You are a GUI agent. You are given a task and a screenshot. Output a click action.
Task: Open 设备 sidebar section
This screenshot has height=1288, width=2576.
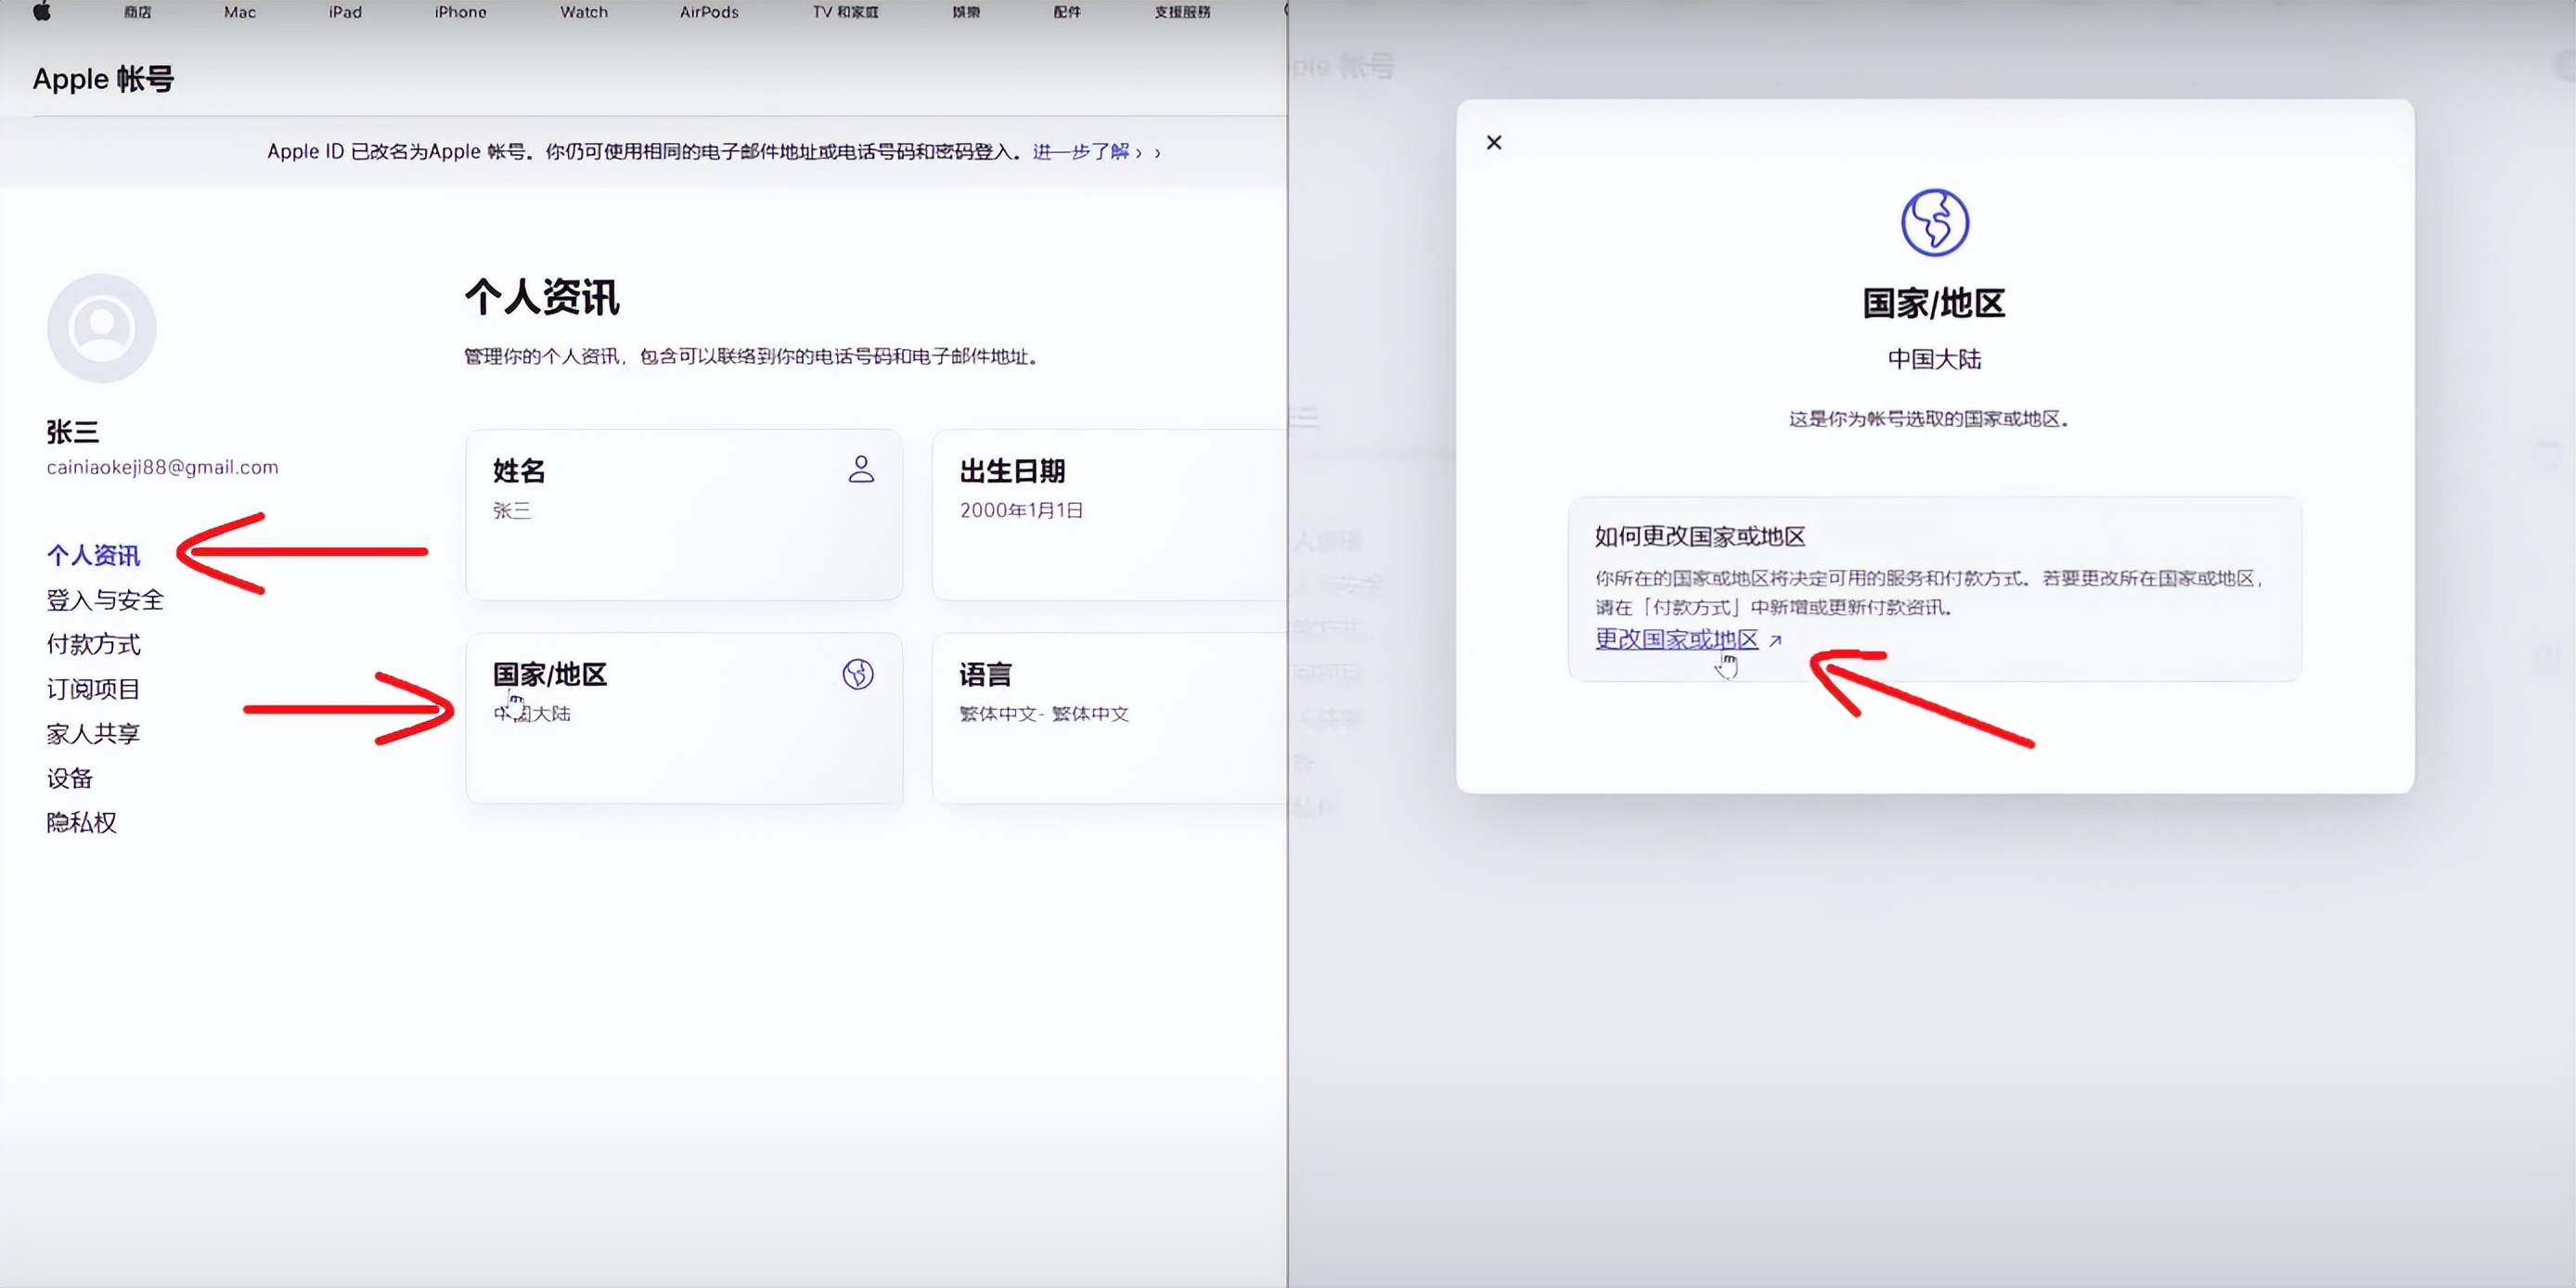tap(70, 778)
